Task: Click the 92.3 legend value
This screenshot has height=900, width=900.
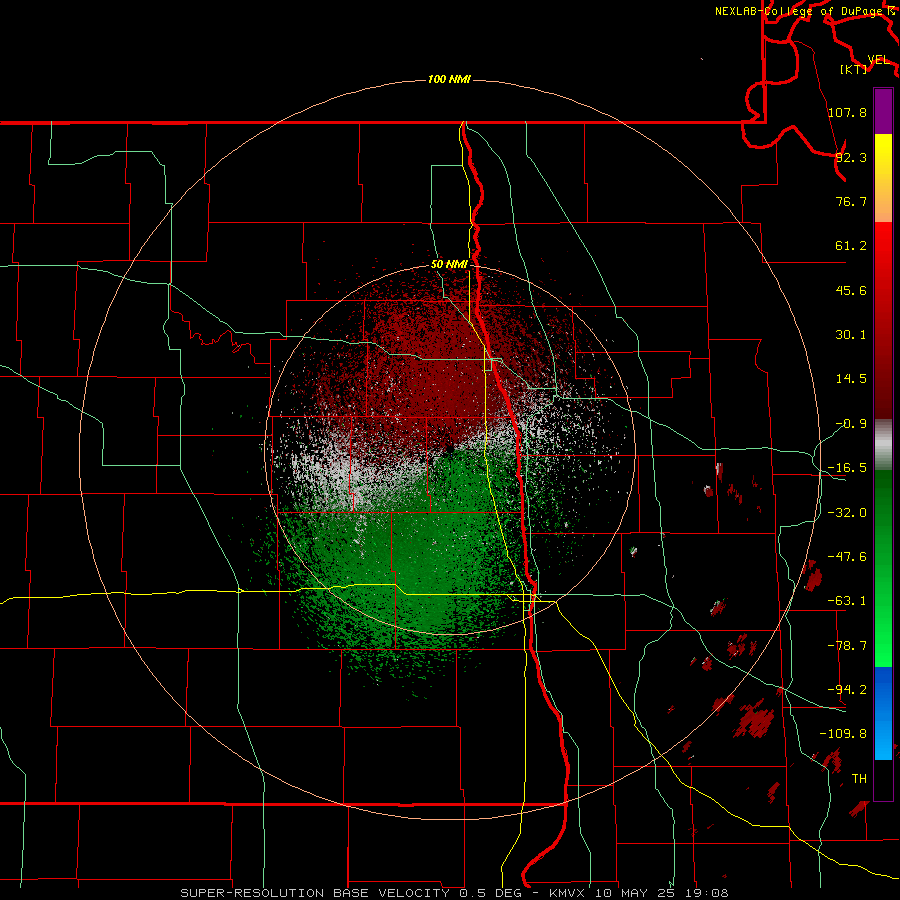Action: click(851, 157)
